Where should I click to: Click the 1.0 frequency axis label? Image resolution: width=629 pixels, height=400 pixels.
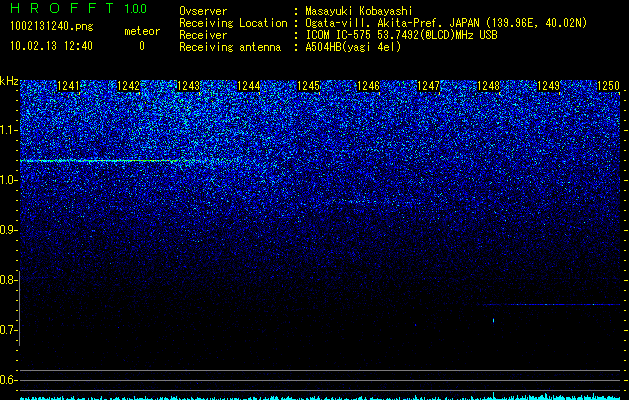coord(8,180)
